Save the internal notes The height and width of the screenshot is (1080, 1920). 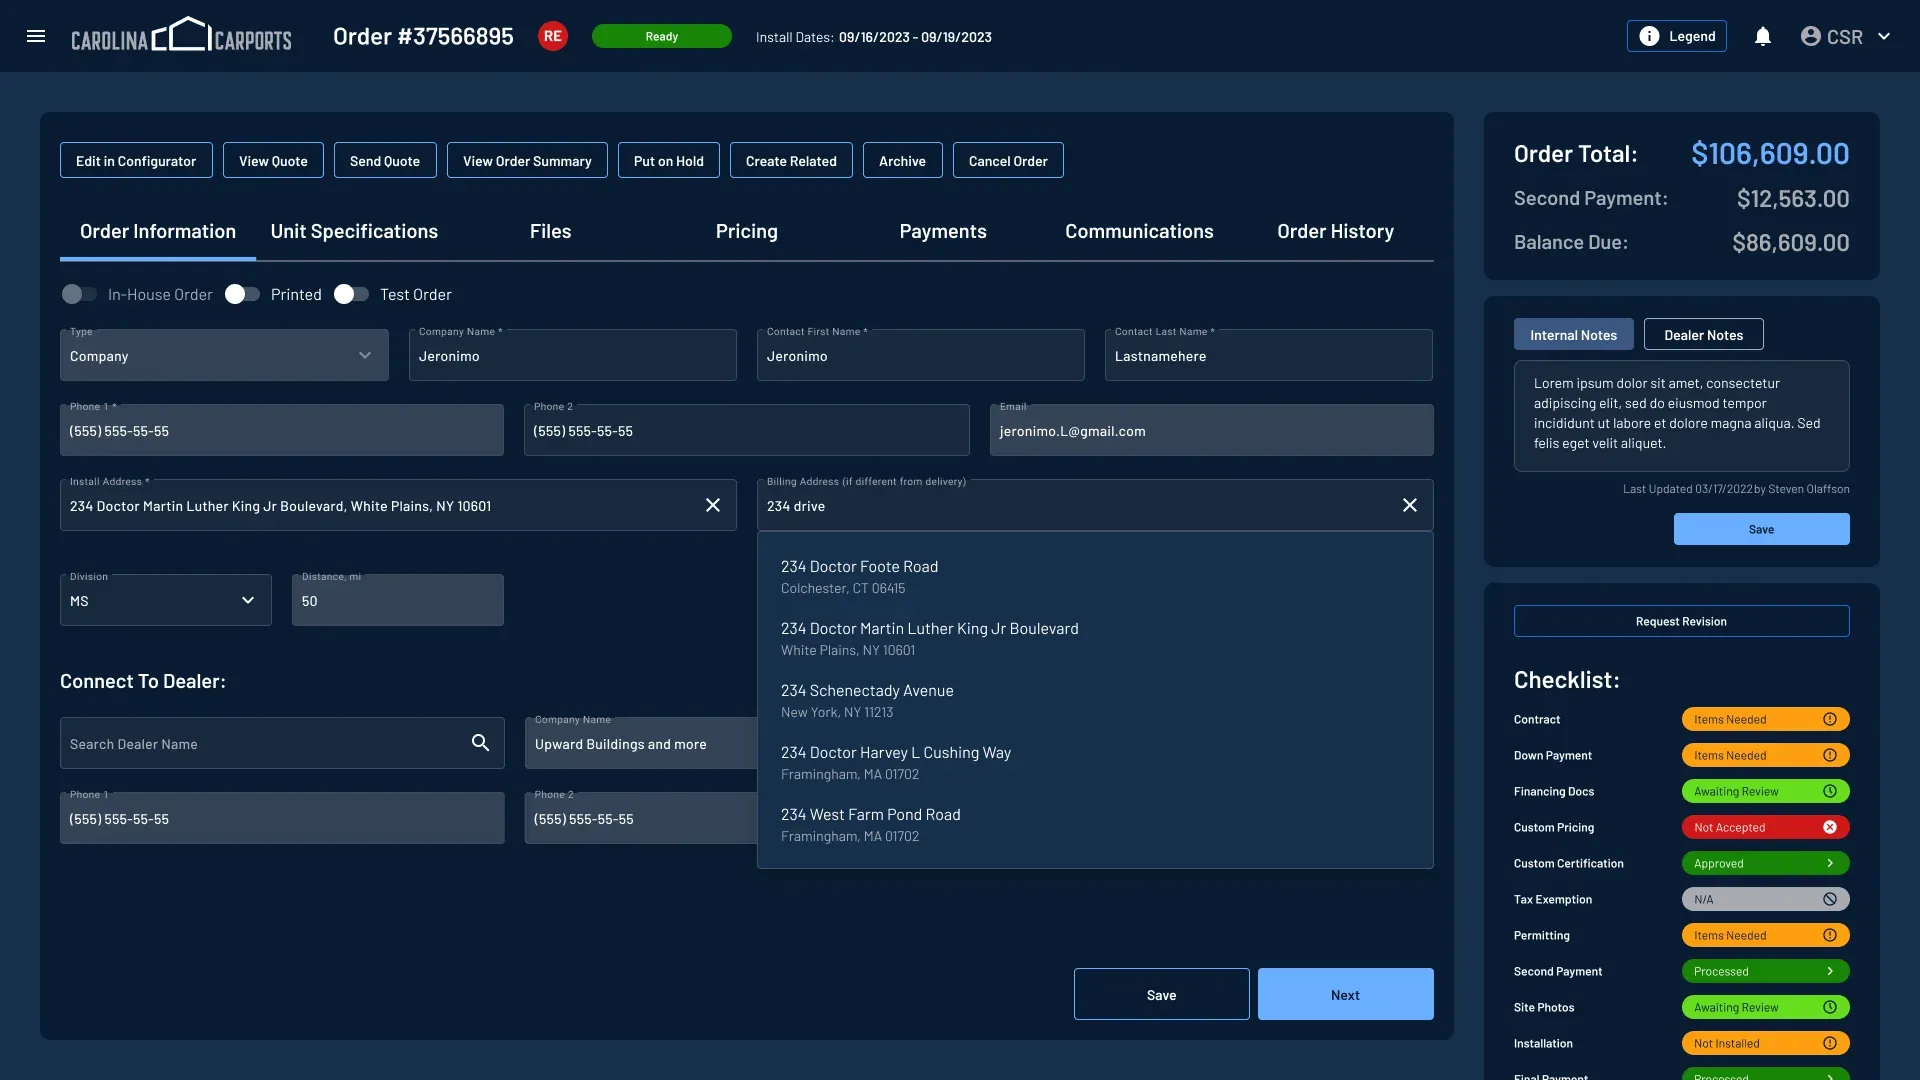[1762, 529]
